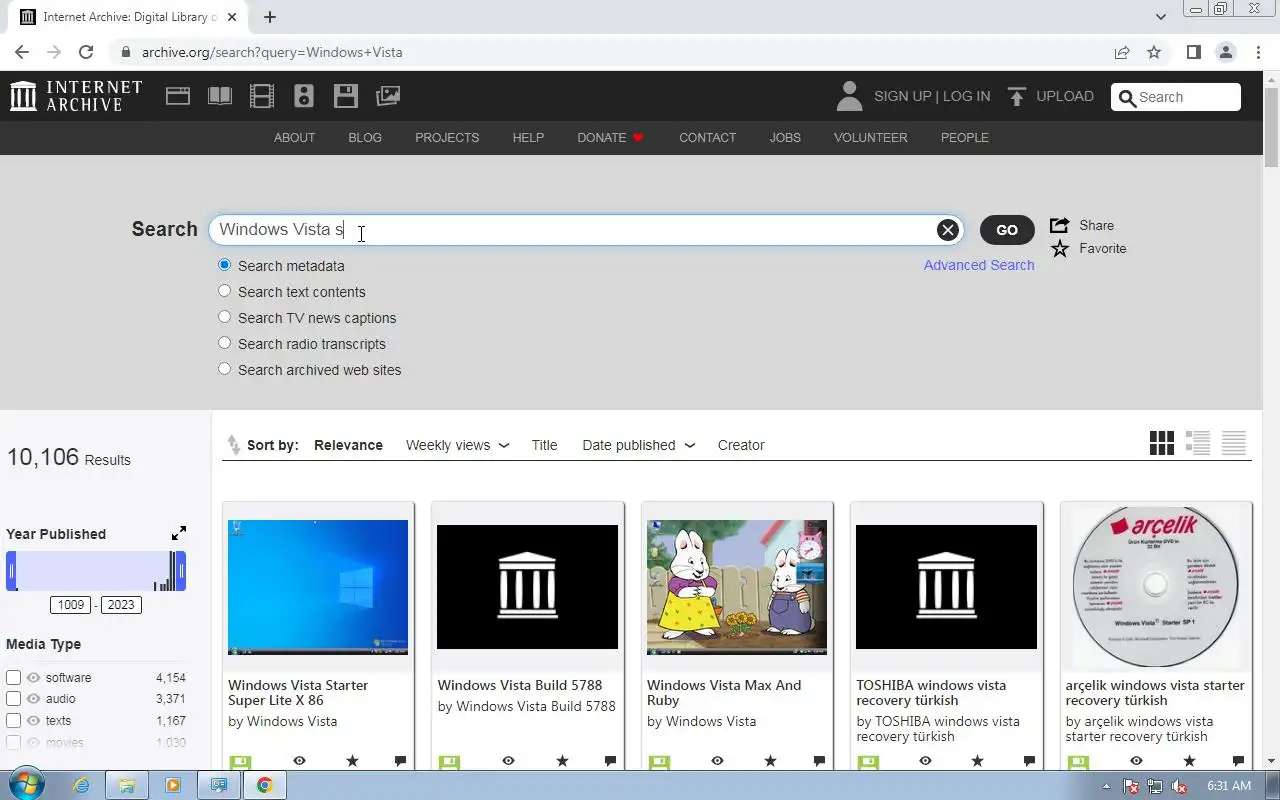Select Search metadata radio button
Image resolution: width=1280 pixels, height=800 pixels.
point(224,265)
